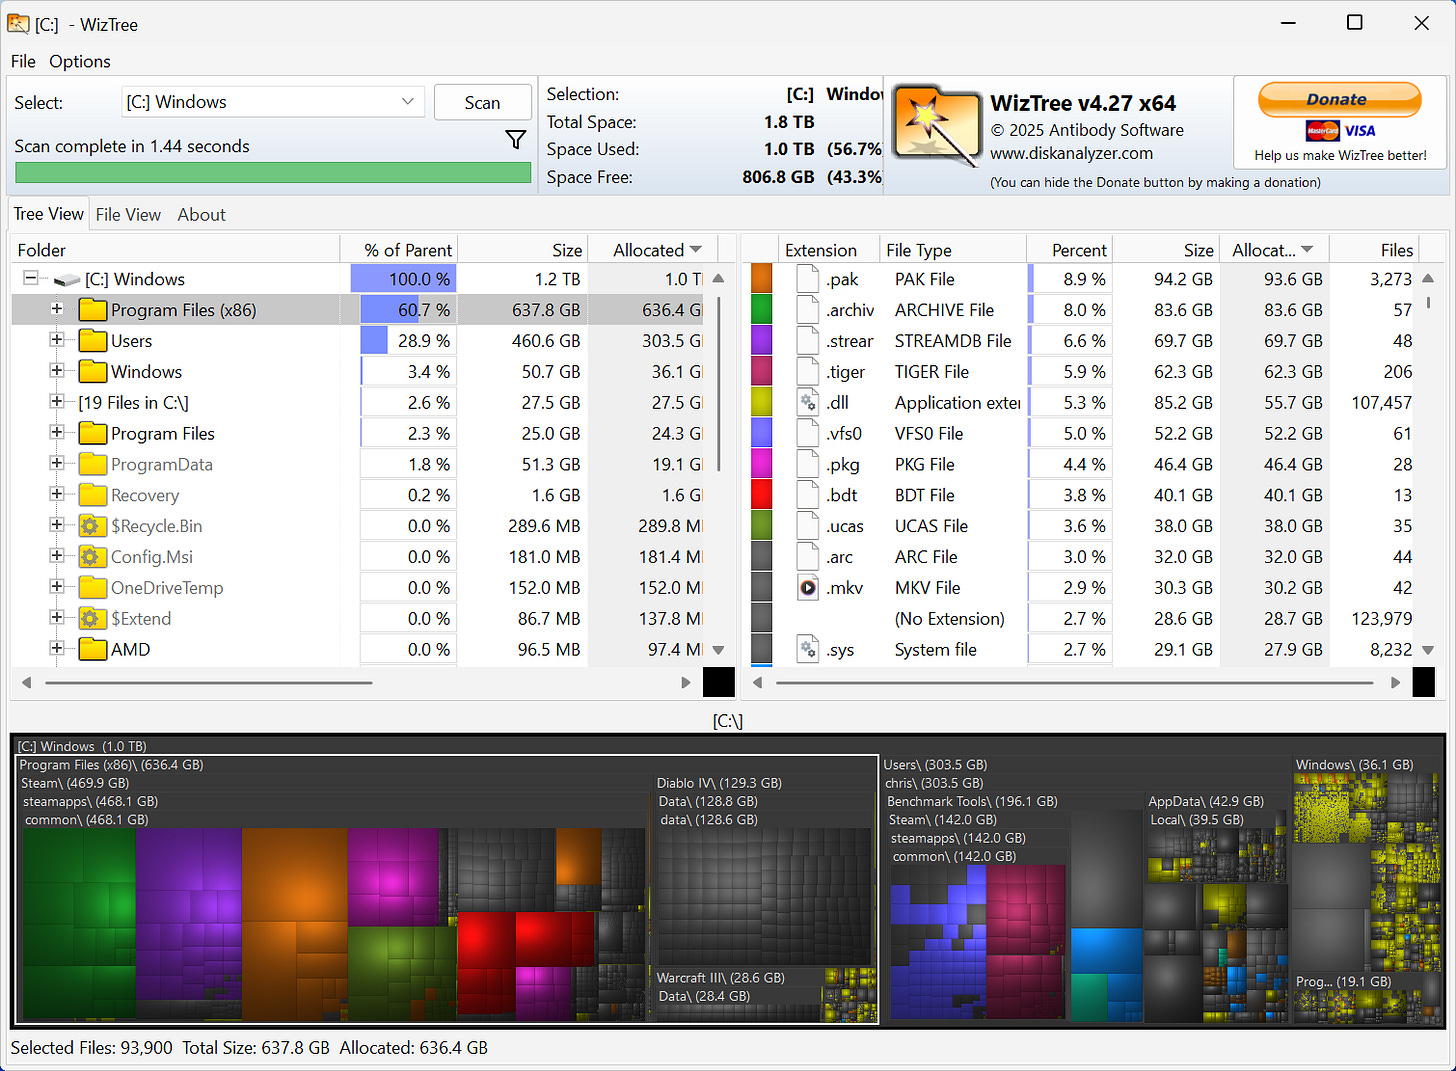Viewport: 1456px width, 1071px height.
Task: Expand the $Recycle.Bin node
Action: pyautogui.click(x=57, y=525)
